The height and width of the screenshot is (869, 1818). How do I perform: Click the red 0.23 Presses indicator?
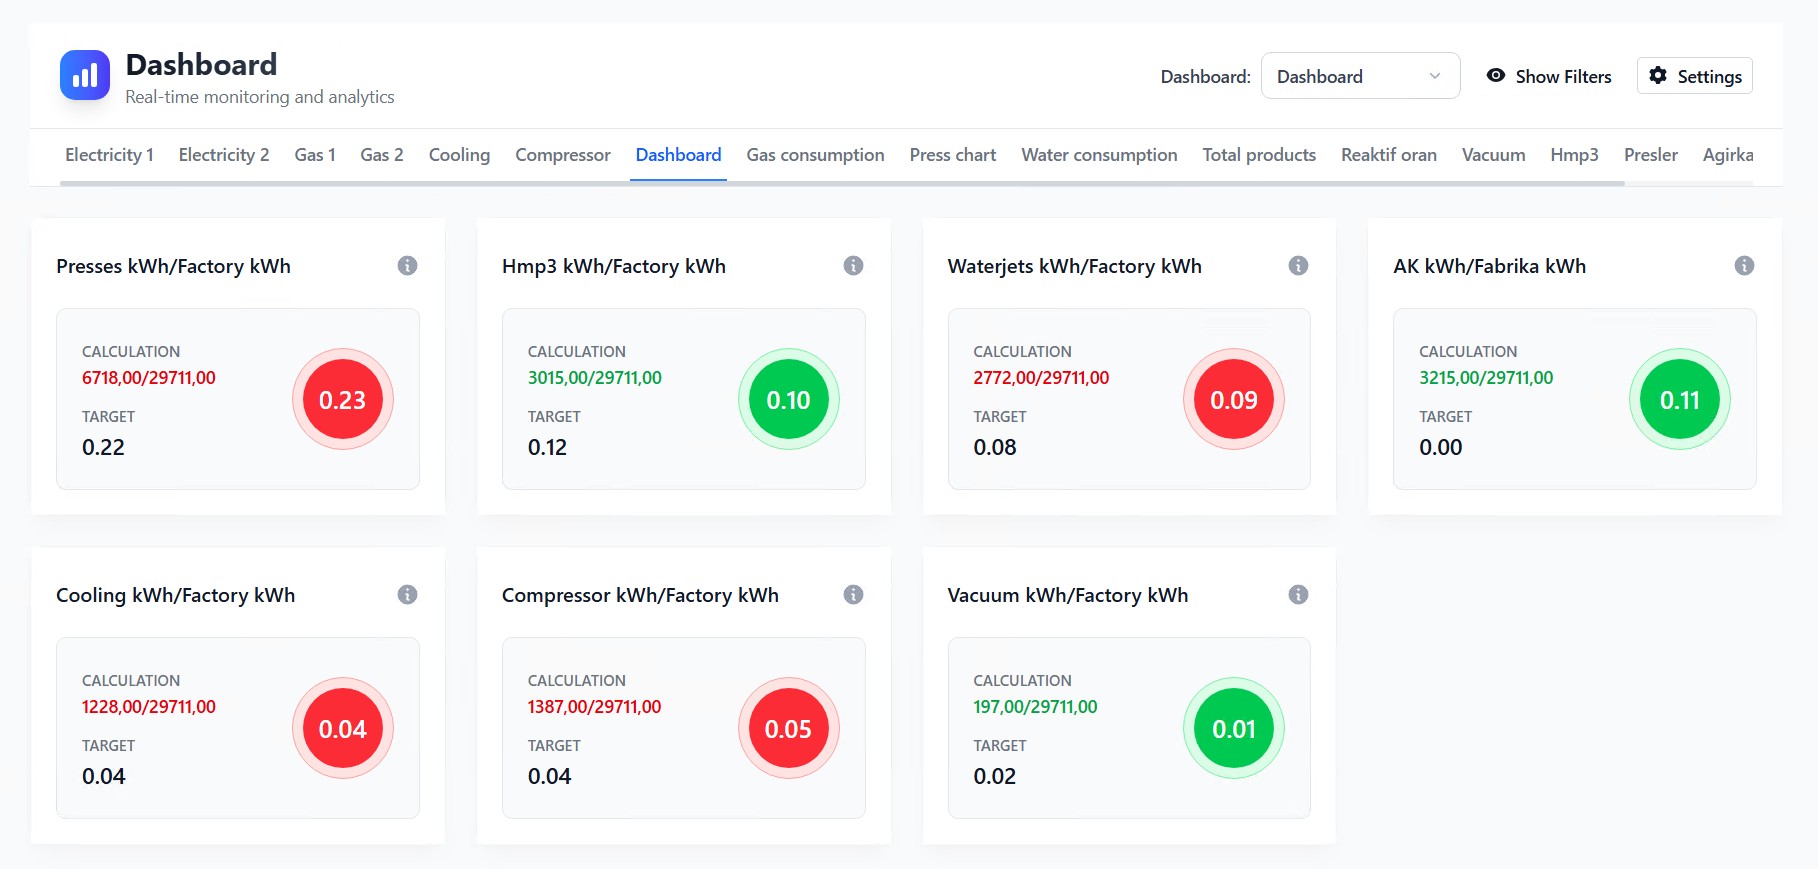tap(342, 400)
